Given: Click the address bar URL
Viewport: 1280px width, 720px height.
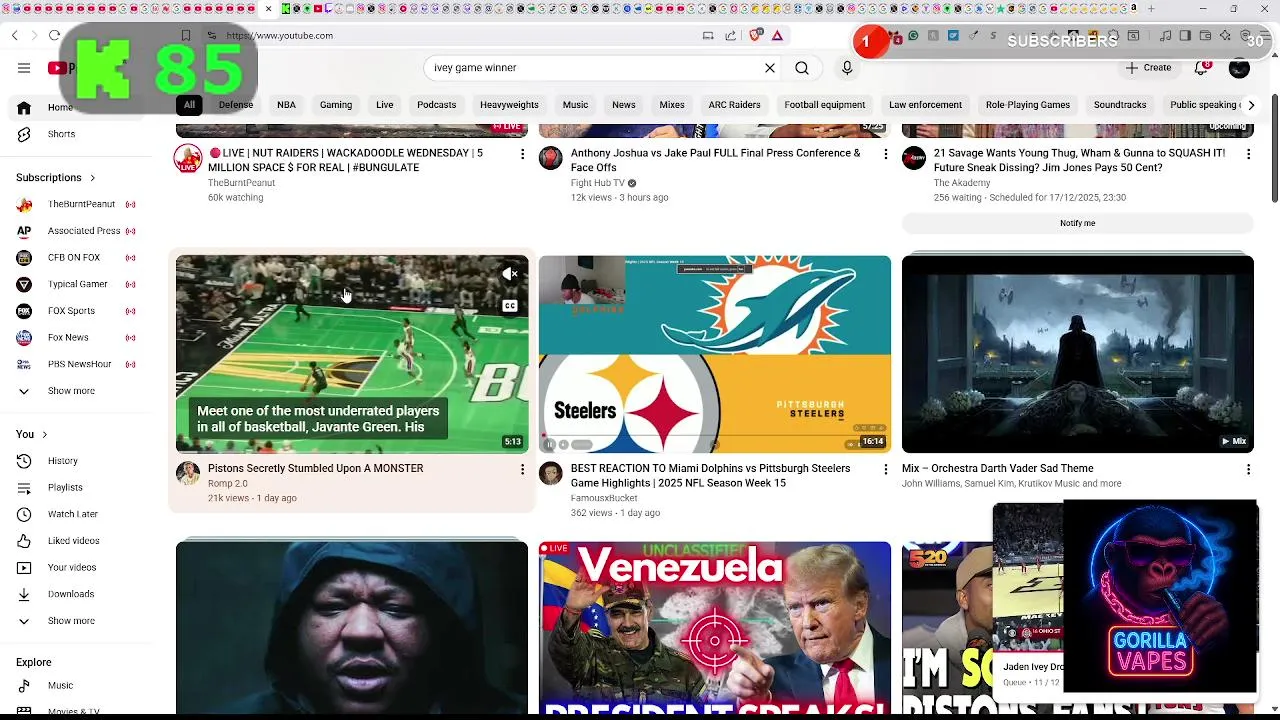Looking at the screenshot, I should point(279,35).
